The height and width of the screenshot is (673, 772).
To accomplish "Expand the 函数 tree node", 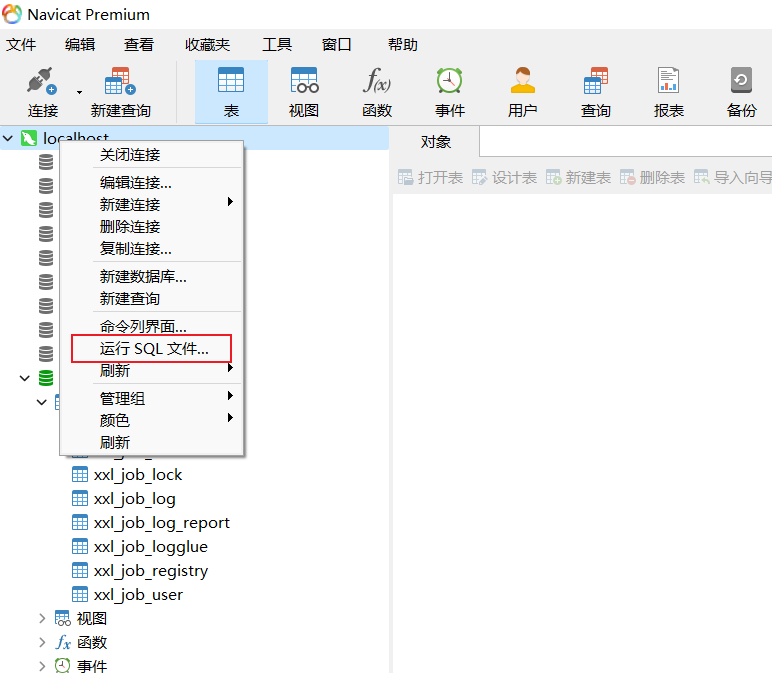I will click(42, 642).
